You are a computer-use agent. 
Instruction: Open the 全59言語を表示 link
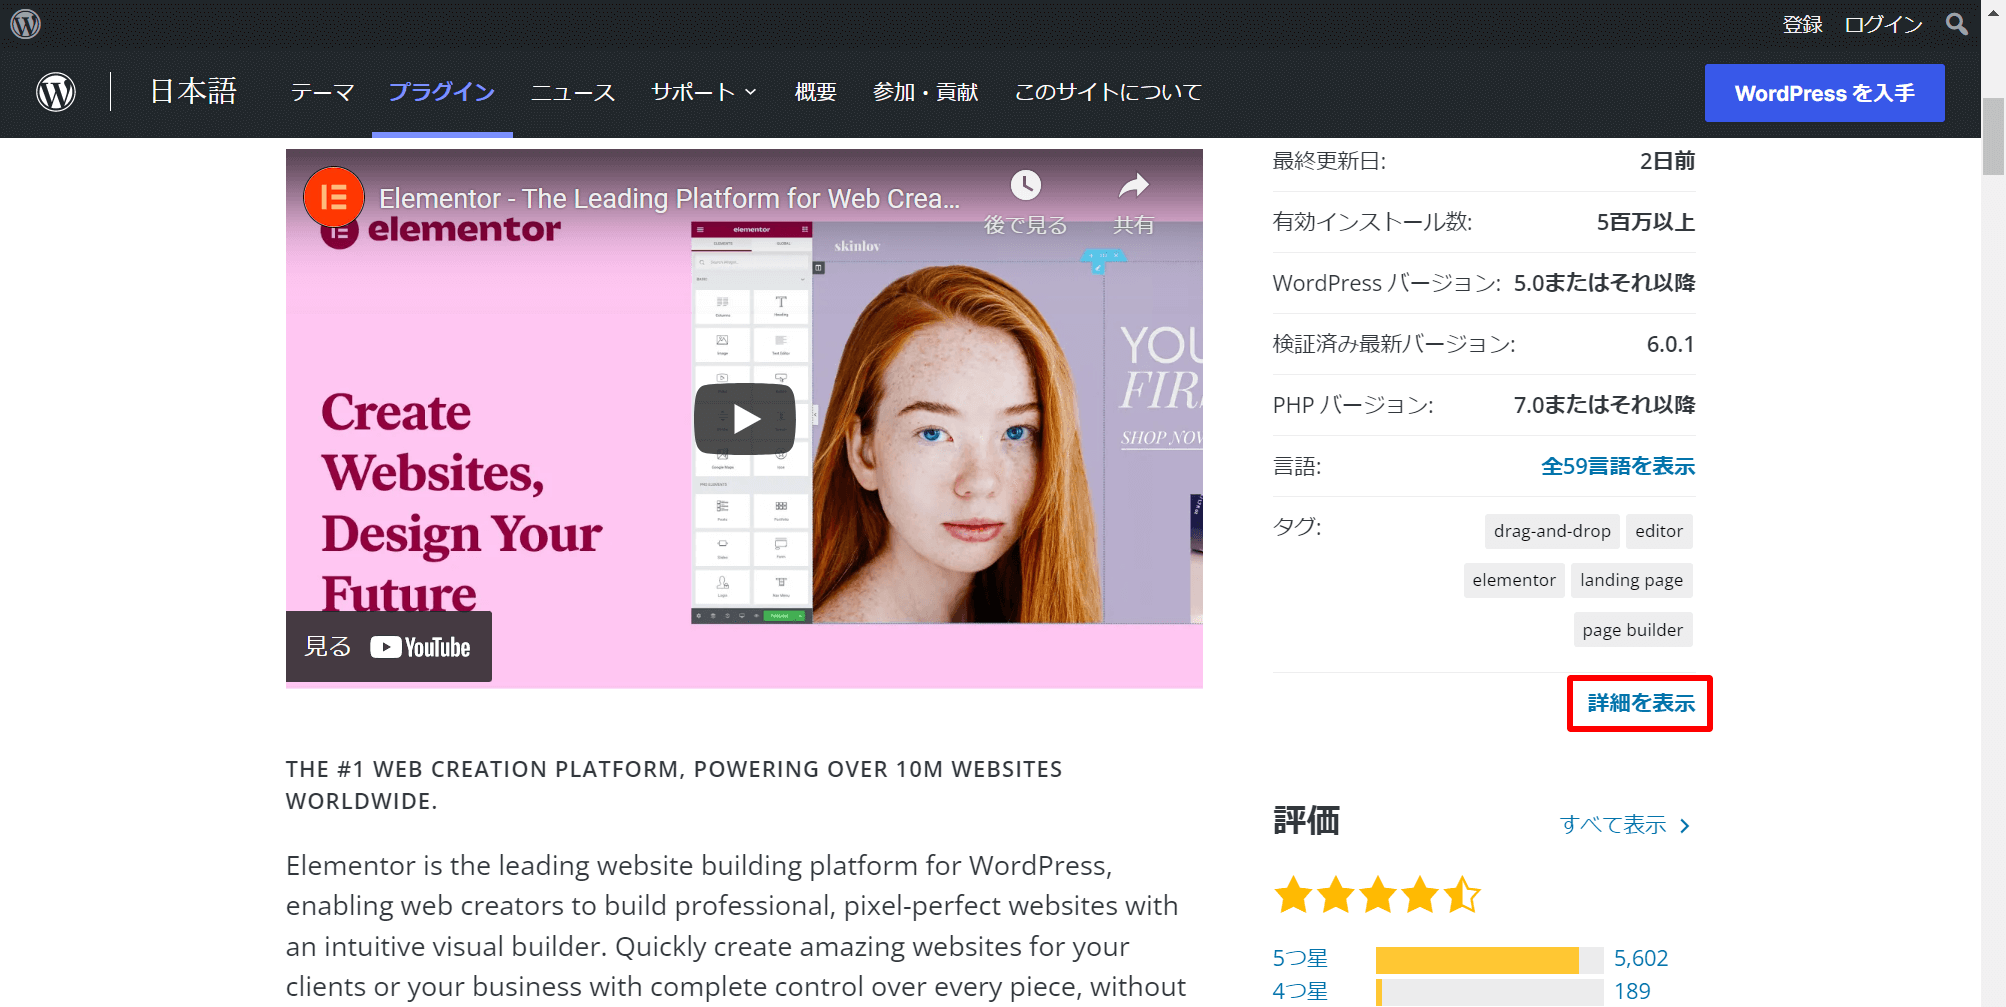(x=1618, y=466)
